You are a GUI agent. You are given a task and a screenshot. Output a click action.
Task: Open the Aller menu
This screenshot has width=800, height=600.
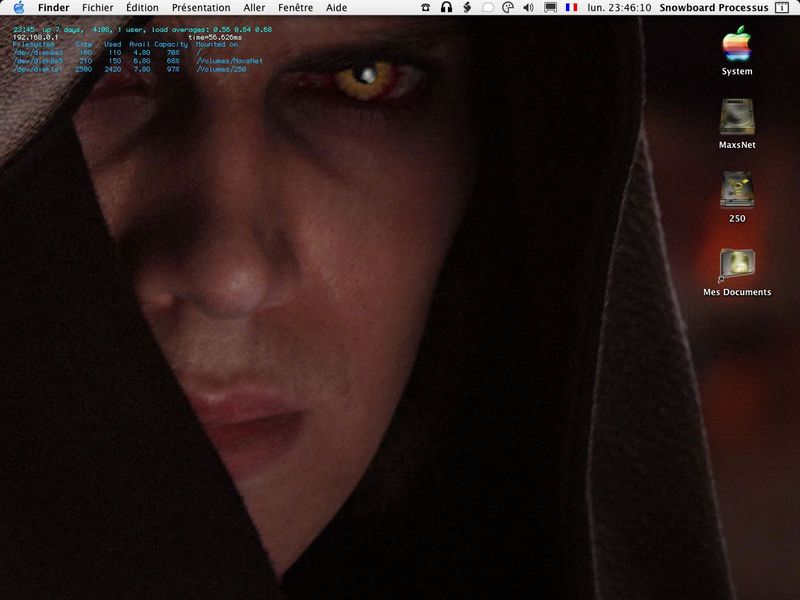tap(254, 8)
